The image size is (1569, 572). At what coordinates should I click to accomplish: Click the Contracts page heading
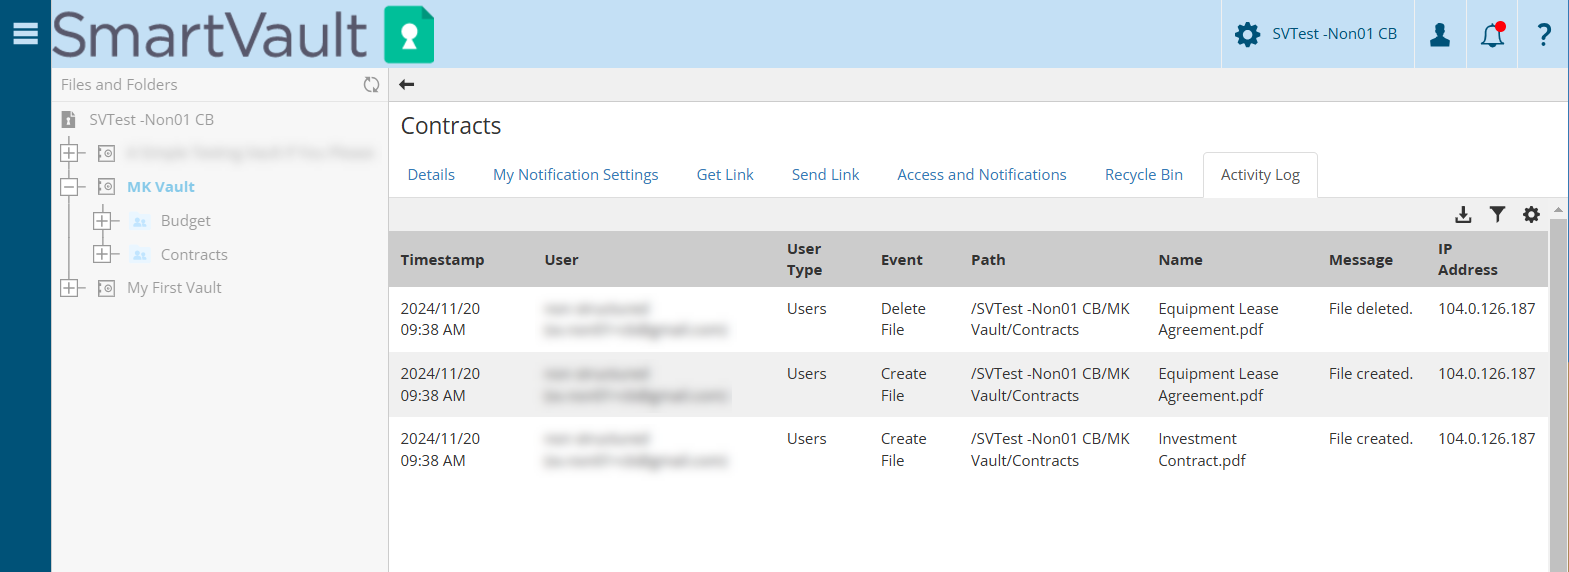pos(451,126)
